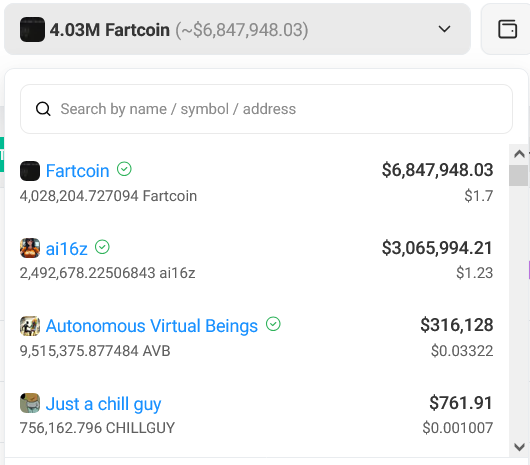The image size is (530, 465).
Task: Click the $1.23 ai16z price
Action: (475, 273)
